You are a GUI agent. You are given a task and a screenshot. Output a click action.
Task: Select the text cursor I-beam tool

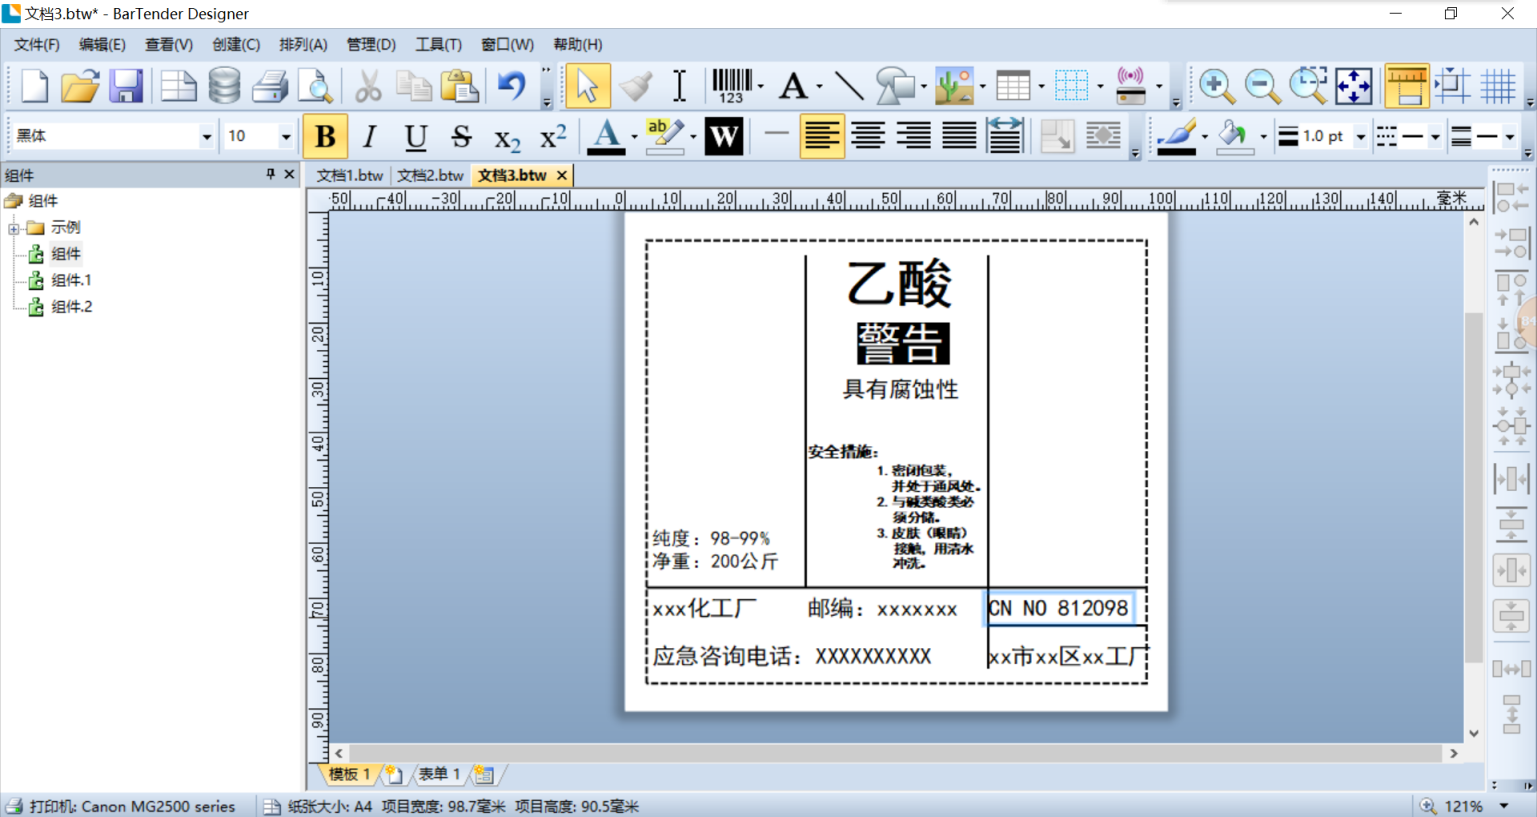click(x=679, y=86)
